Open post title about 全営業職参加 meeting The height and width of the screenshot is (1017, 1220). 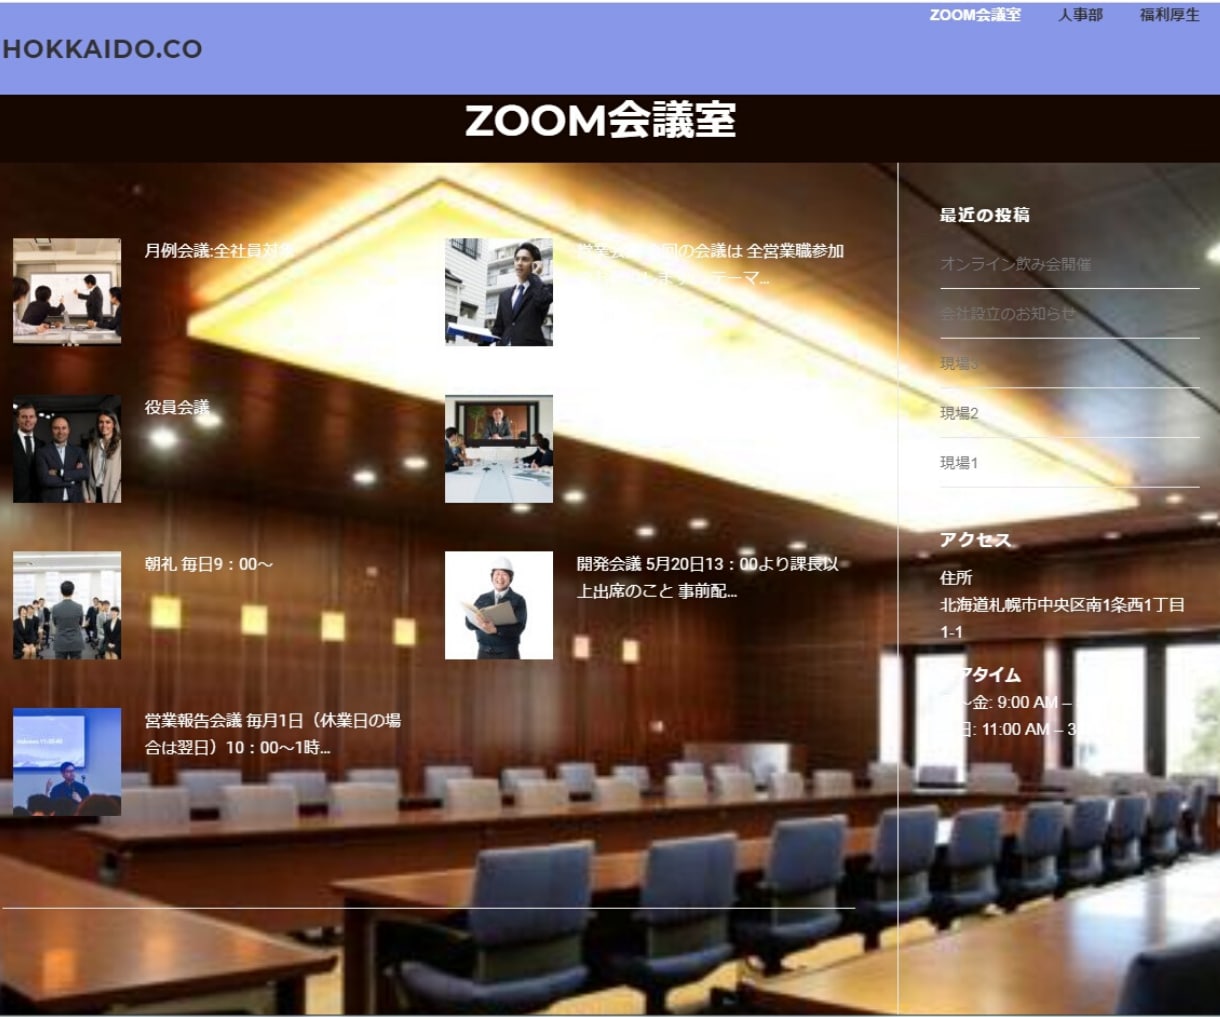(710, 264)
